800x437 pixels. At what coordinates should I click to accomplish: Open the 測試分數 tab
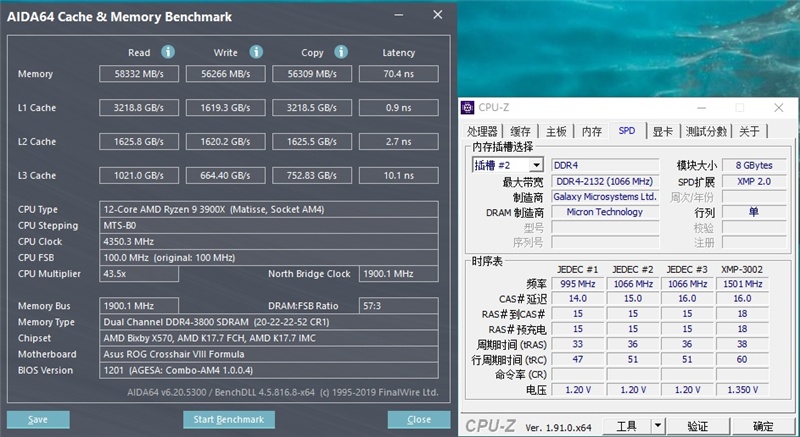click(706, 132)
